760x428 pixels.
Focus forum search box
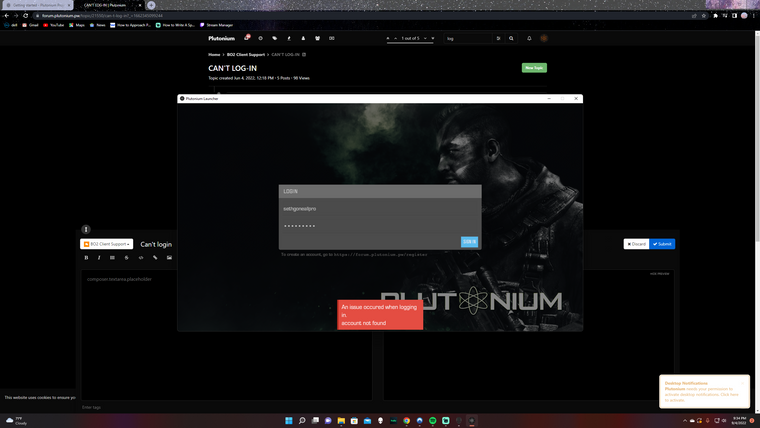tap(468, 38)
